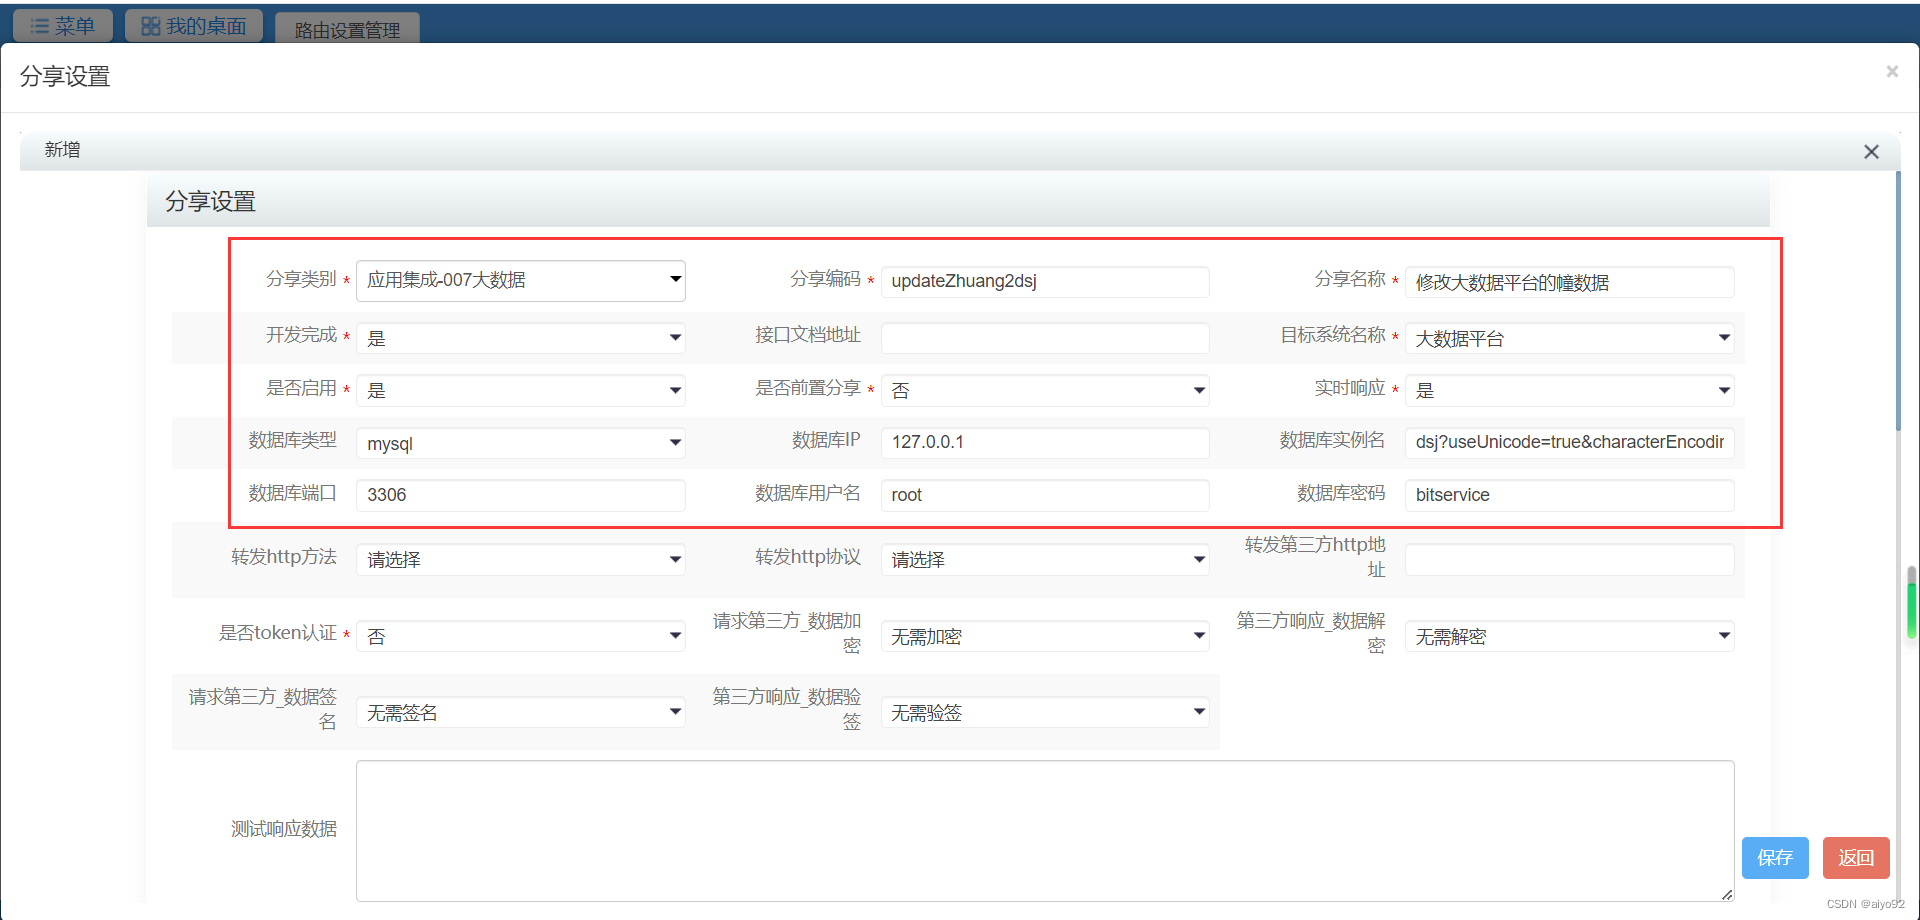Open the 菜单 menu tab
This screenshot has width=1920, height=920.
[x=63, y=26]
